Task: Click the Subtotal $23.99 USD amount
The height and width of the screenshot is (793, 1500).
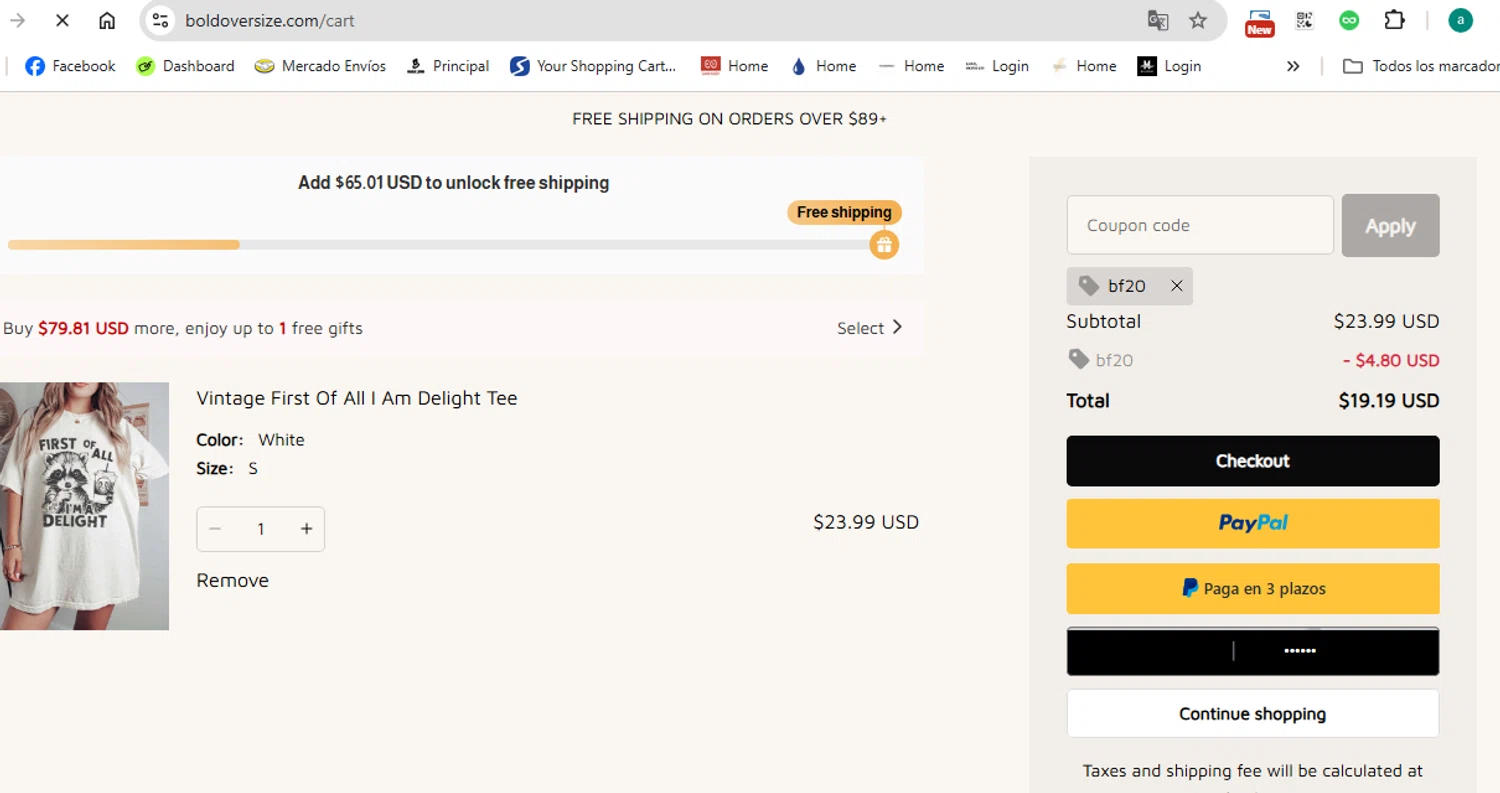Action: point(1387,321)
